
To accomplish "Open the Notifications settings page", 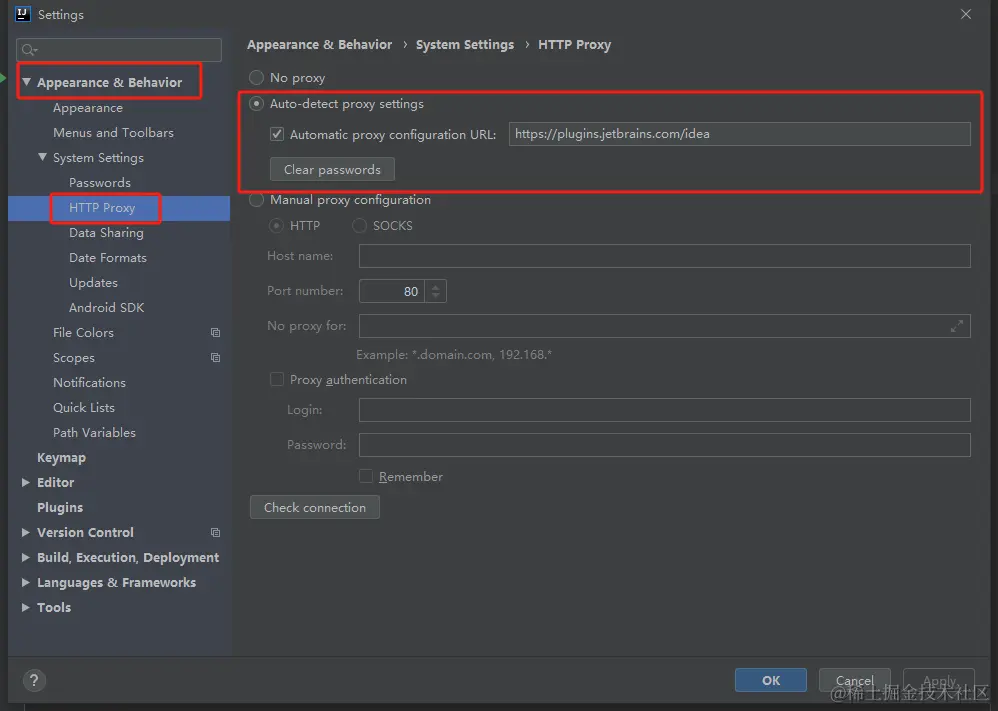I will [x=89, y=383].
